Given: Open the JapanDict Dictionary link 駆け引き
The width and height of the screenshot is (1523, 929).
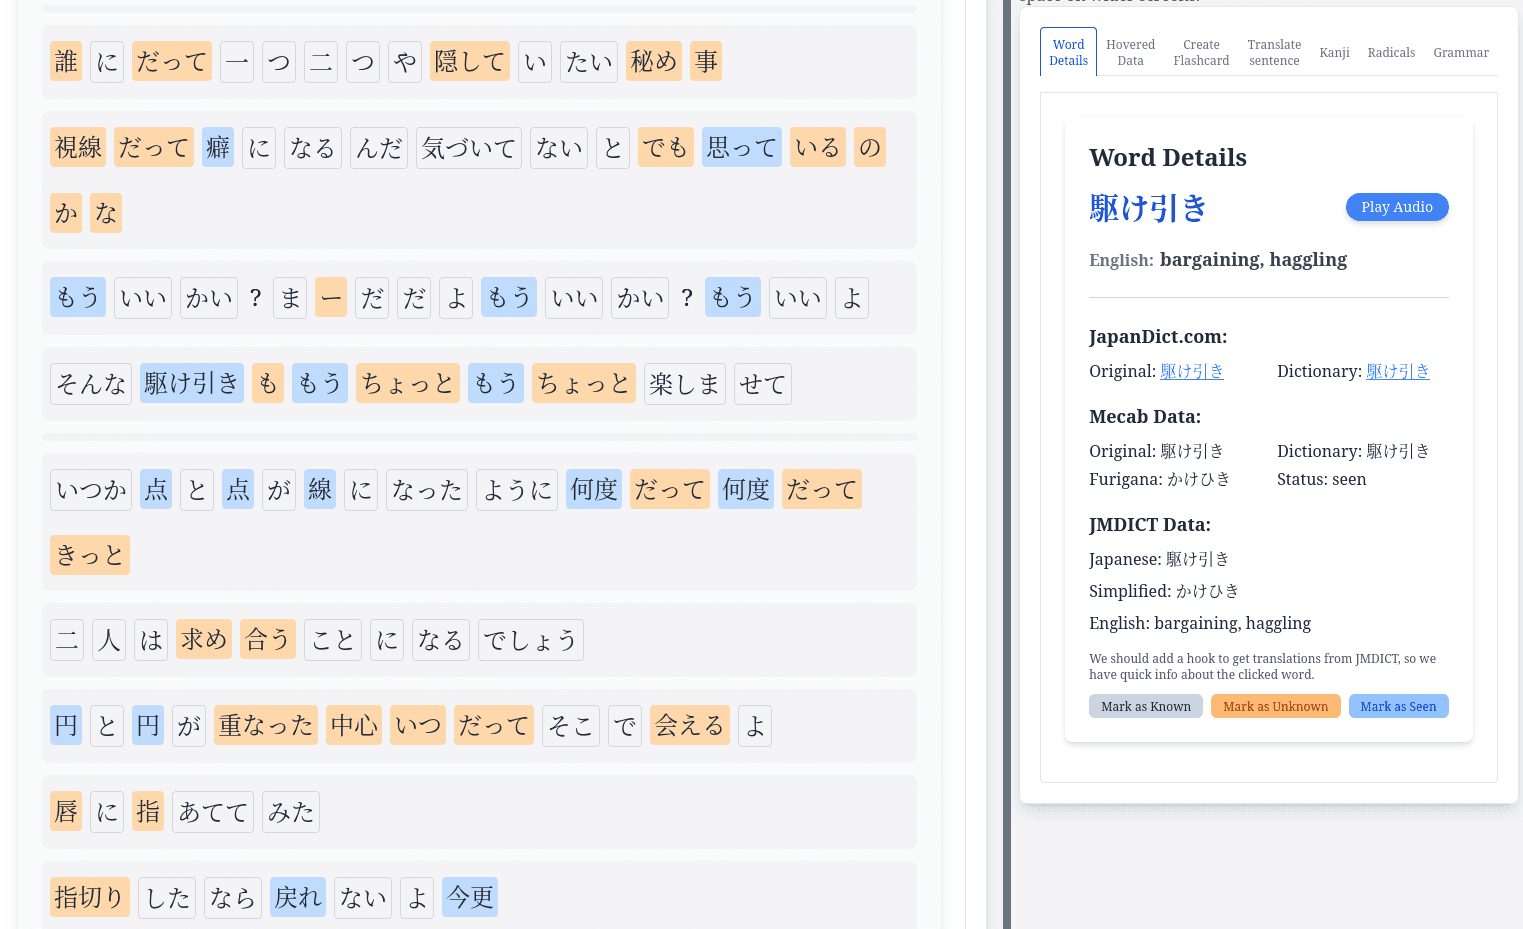Looking at the screenshot, I should coord(1398,371).
